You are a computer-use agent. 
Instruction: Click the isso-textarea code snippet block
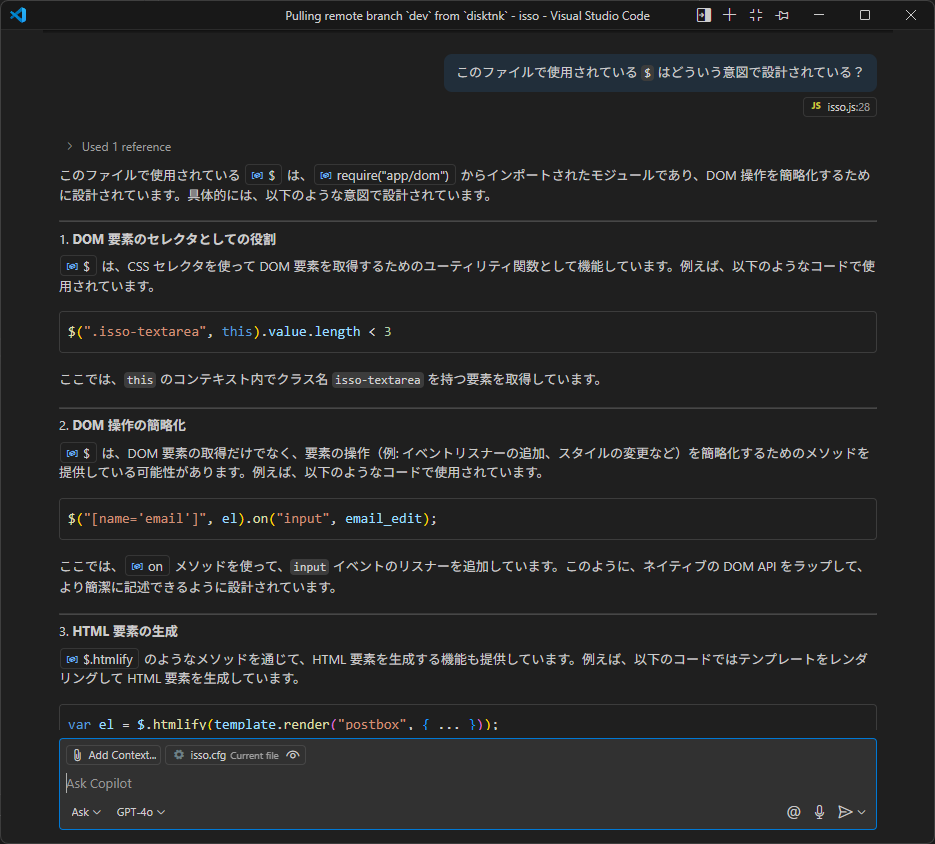click(x=468, y=332)
